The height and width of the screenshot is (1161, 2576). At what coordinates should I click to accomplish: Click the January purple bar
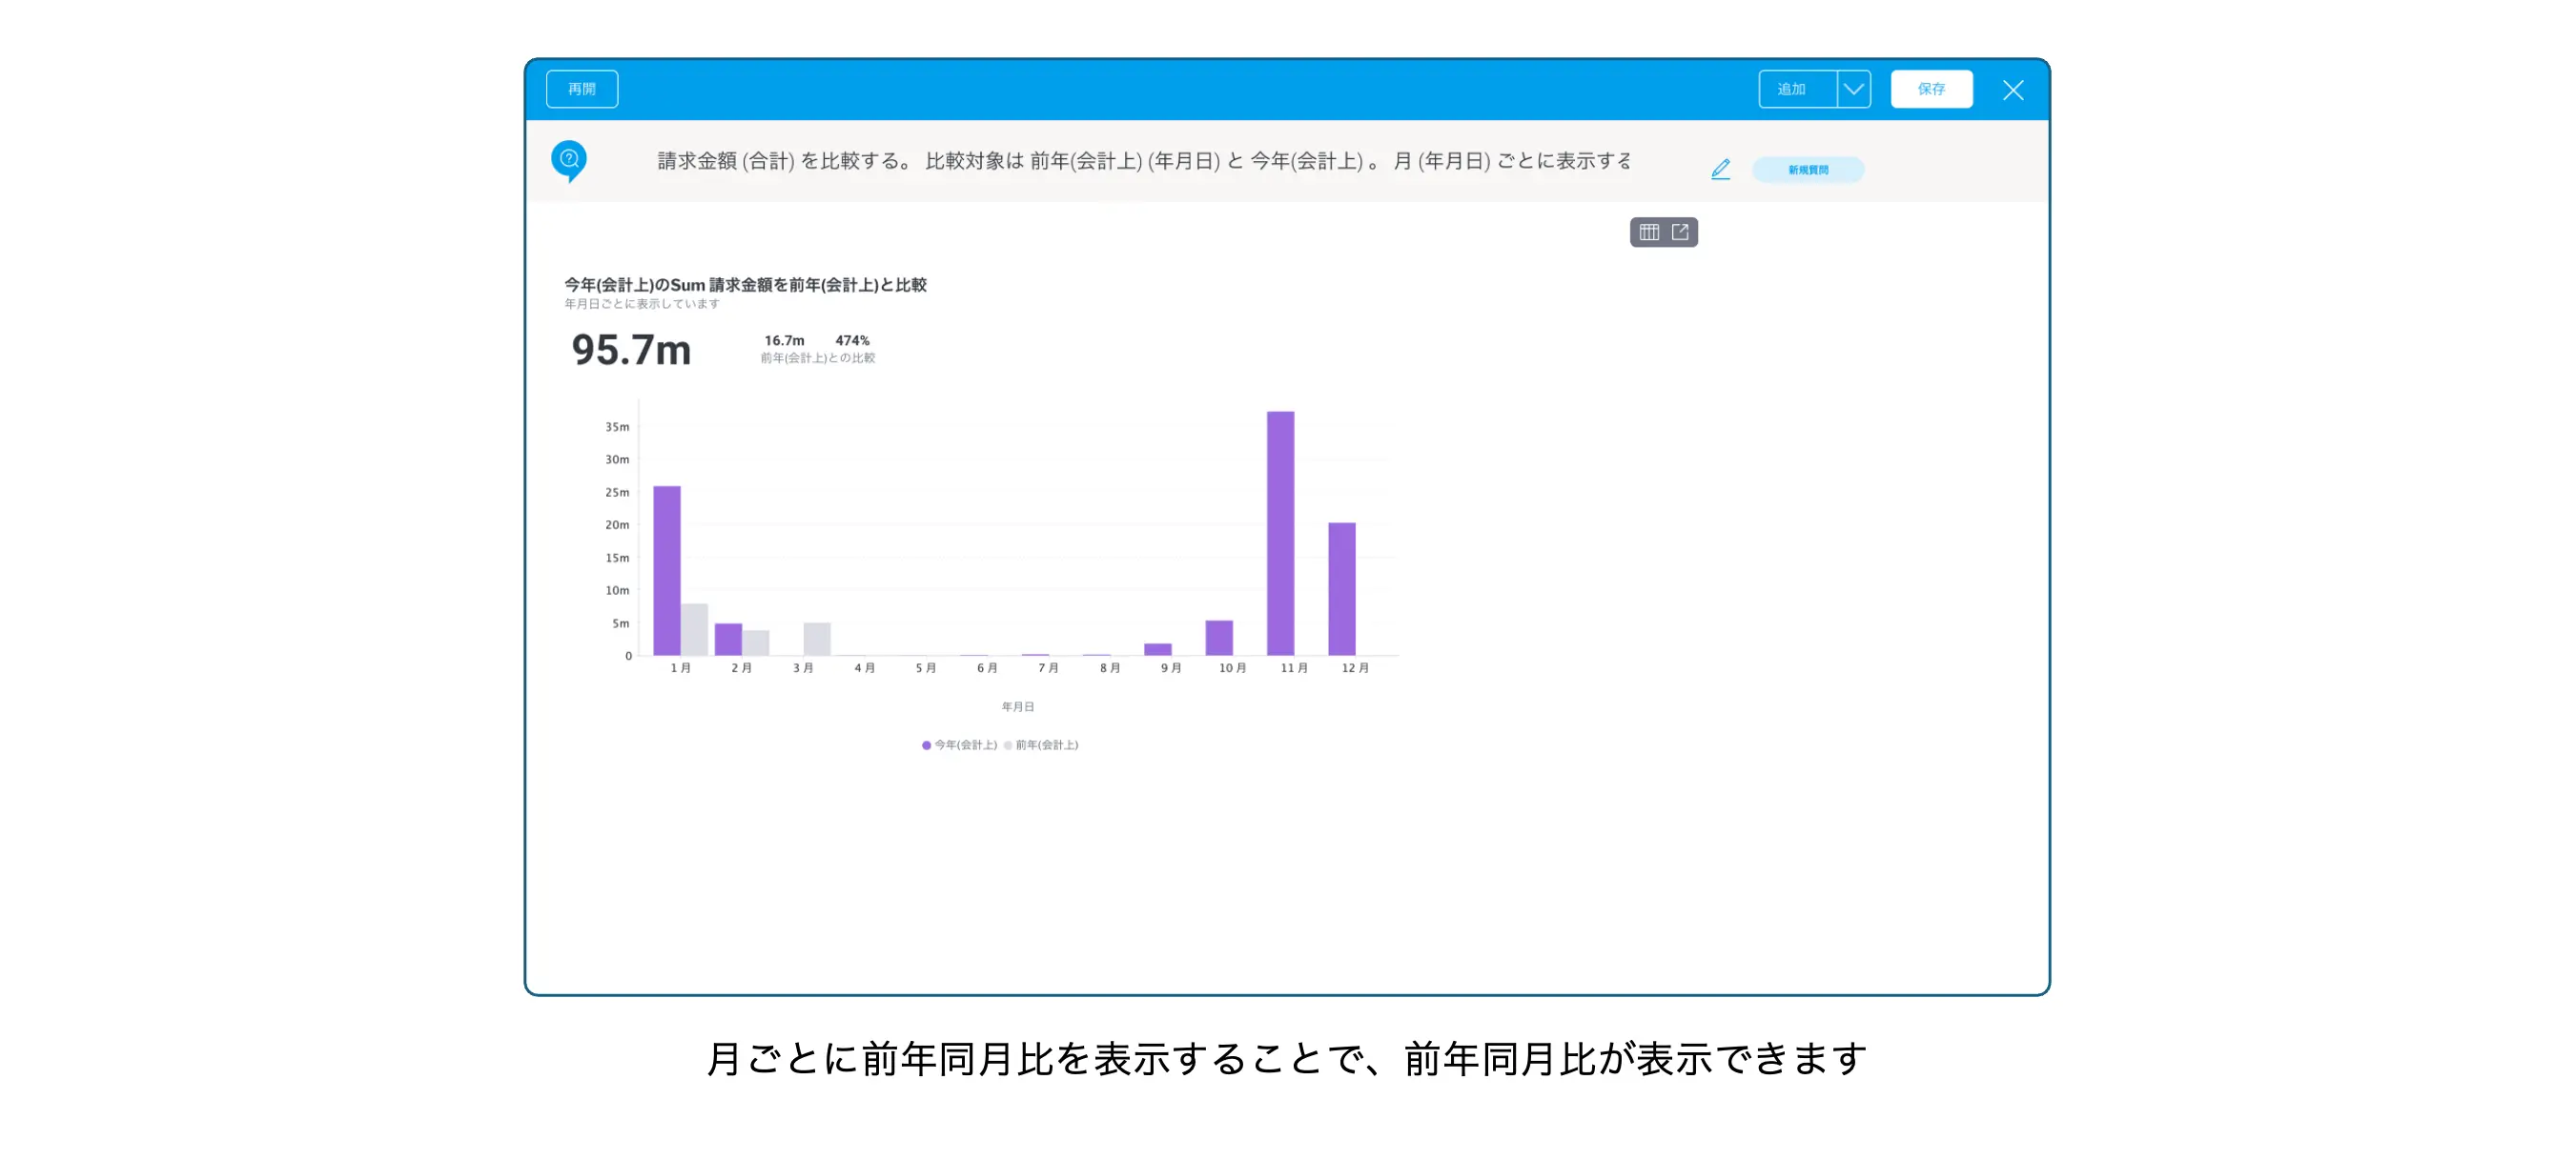point(666,570)
